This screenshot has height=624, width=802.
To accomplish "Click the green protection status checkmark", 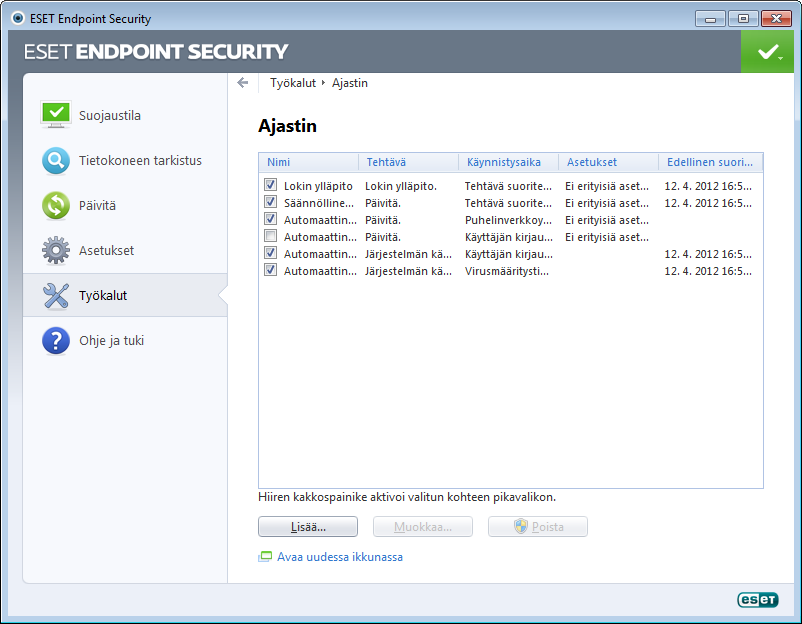I will [767, 51].
